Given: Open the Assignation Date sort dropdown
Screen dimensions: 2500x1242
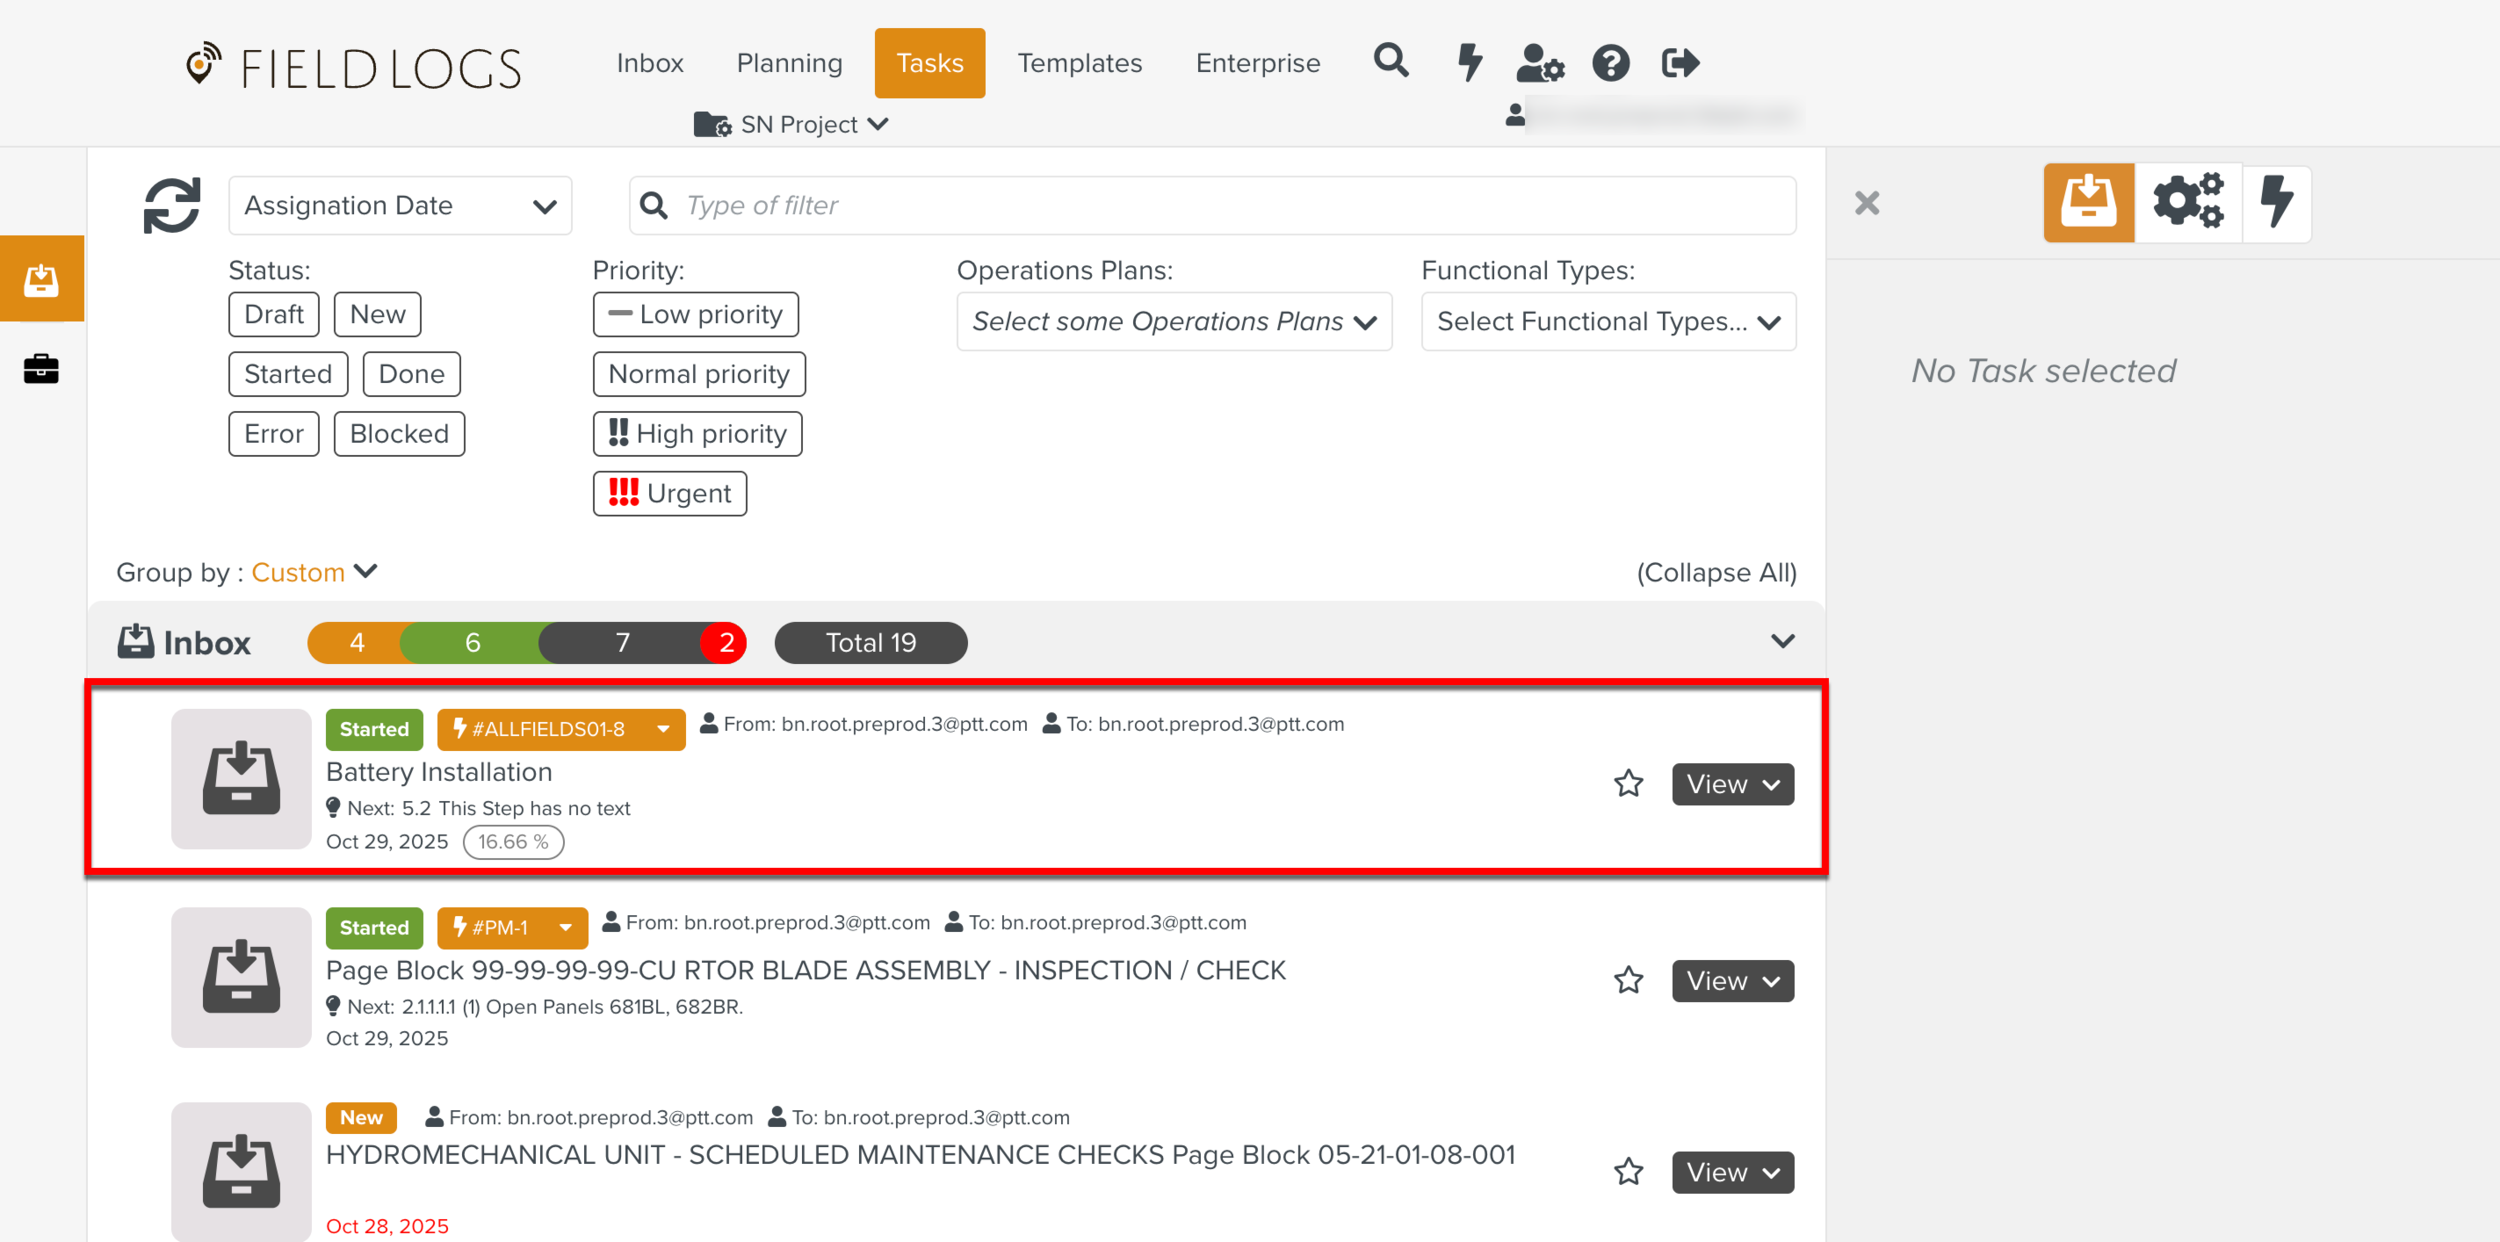Looking at the screenshot, I should [400, 206].
